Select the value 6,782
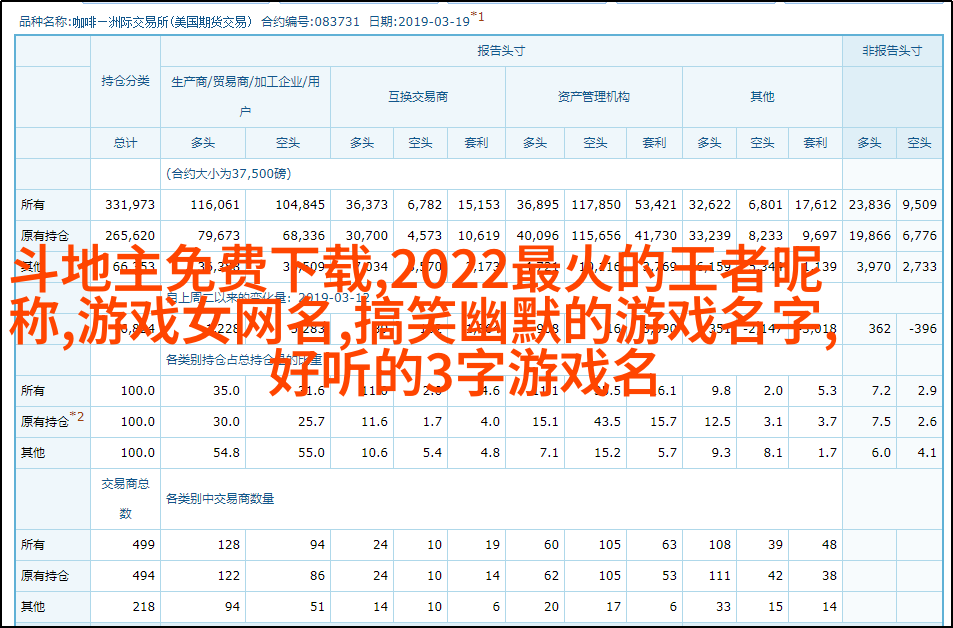953x628 pixels. point(425,205)
